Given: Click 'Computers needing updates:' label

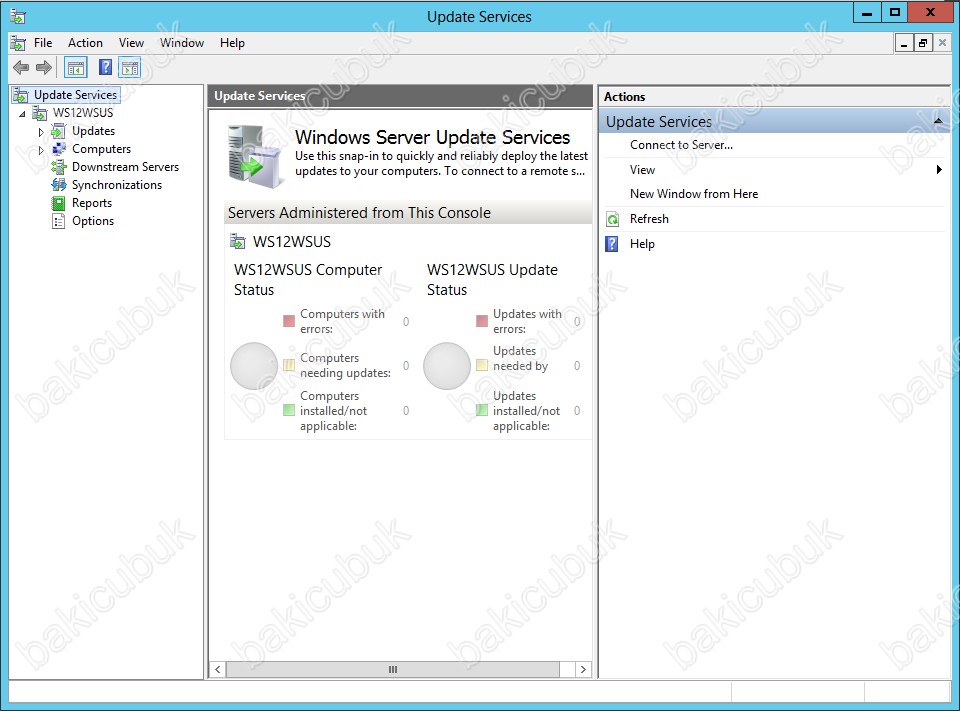Looking at the screenshot, I should tap(345, 365).
